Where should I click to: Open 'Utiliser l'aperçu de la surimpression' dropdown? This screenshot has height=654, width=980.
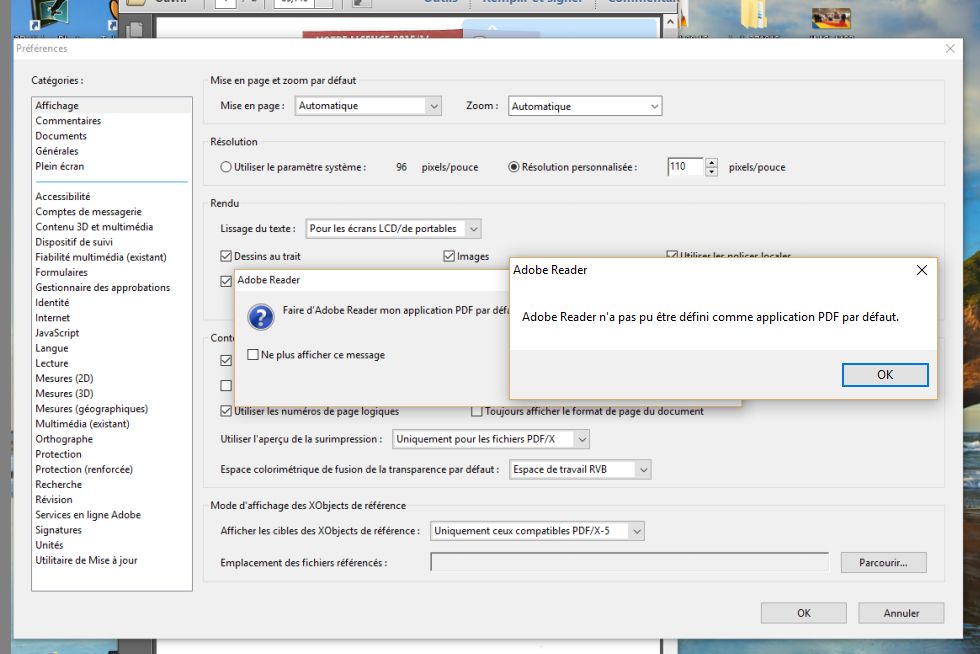pyautogui.click(x=491, y=439)
